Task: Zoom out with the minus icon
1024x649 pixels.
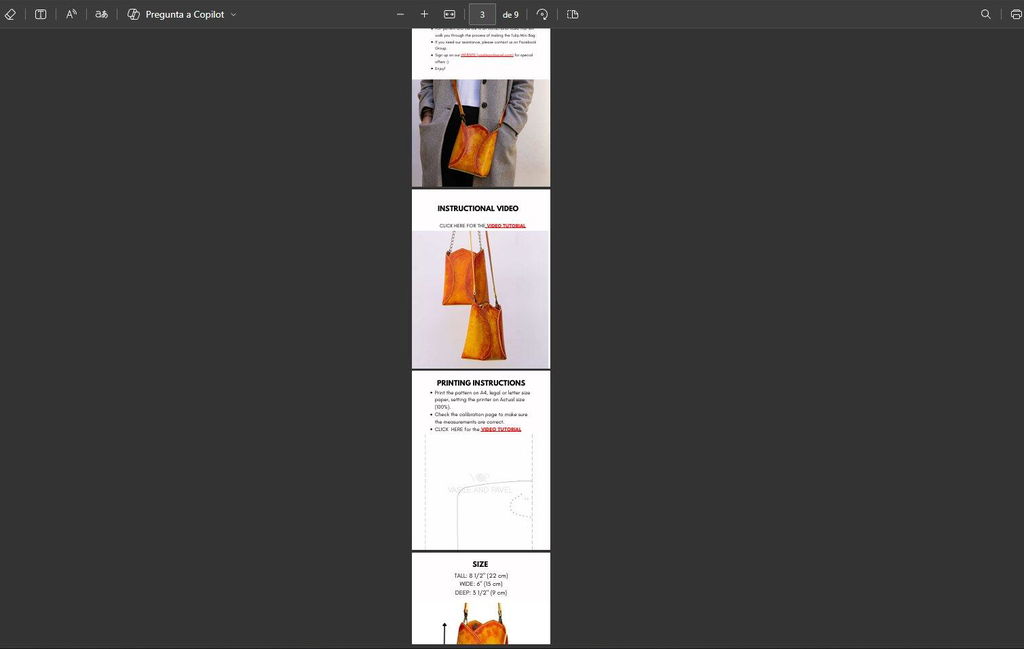Action: (400, 14)
